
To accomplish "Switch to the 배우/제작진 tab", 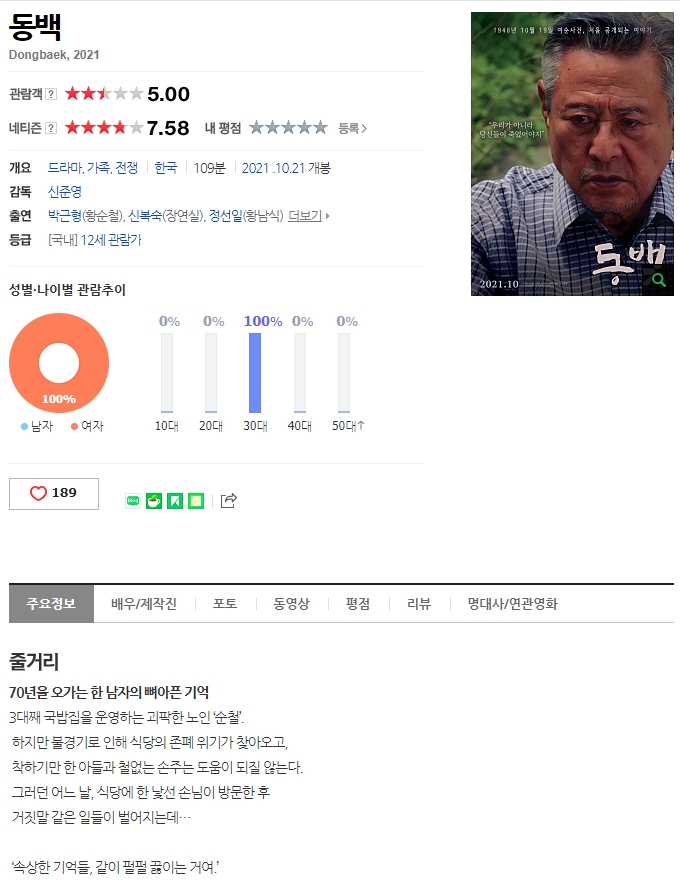I will click(x=144, y=603).
